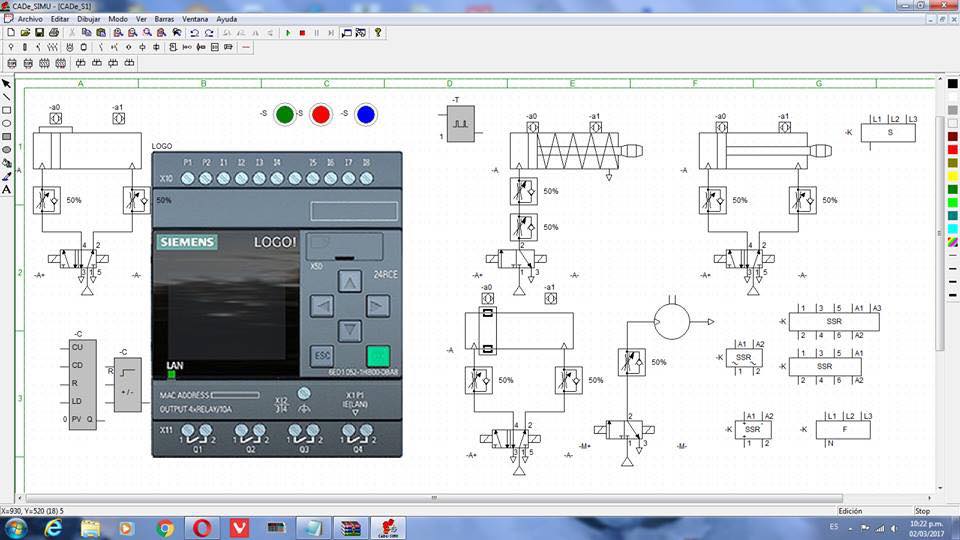Open Google Chrome from the taskbar
Screen dimensions: 960x540
[x=165, y=528]
